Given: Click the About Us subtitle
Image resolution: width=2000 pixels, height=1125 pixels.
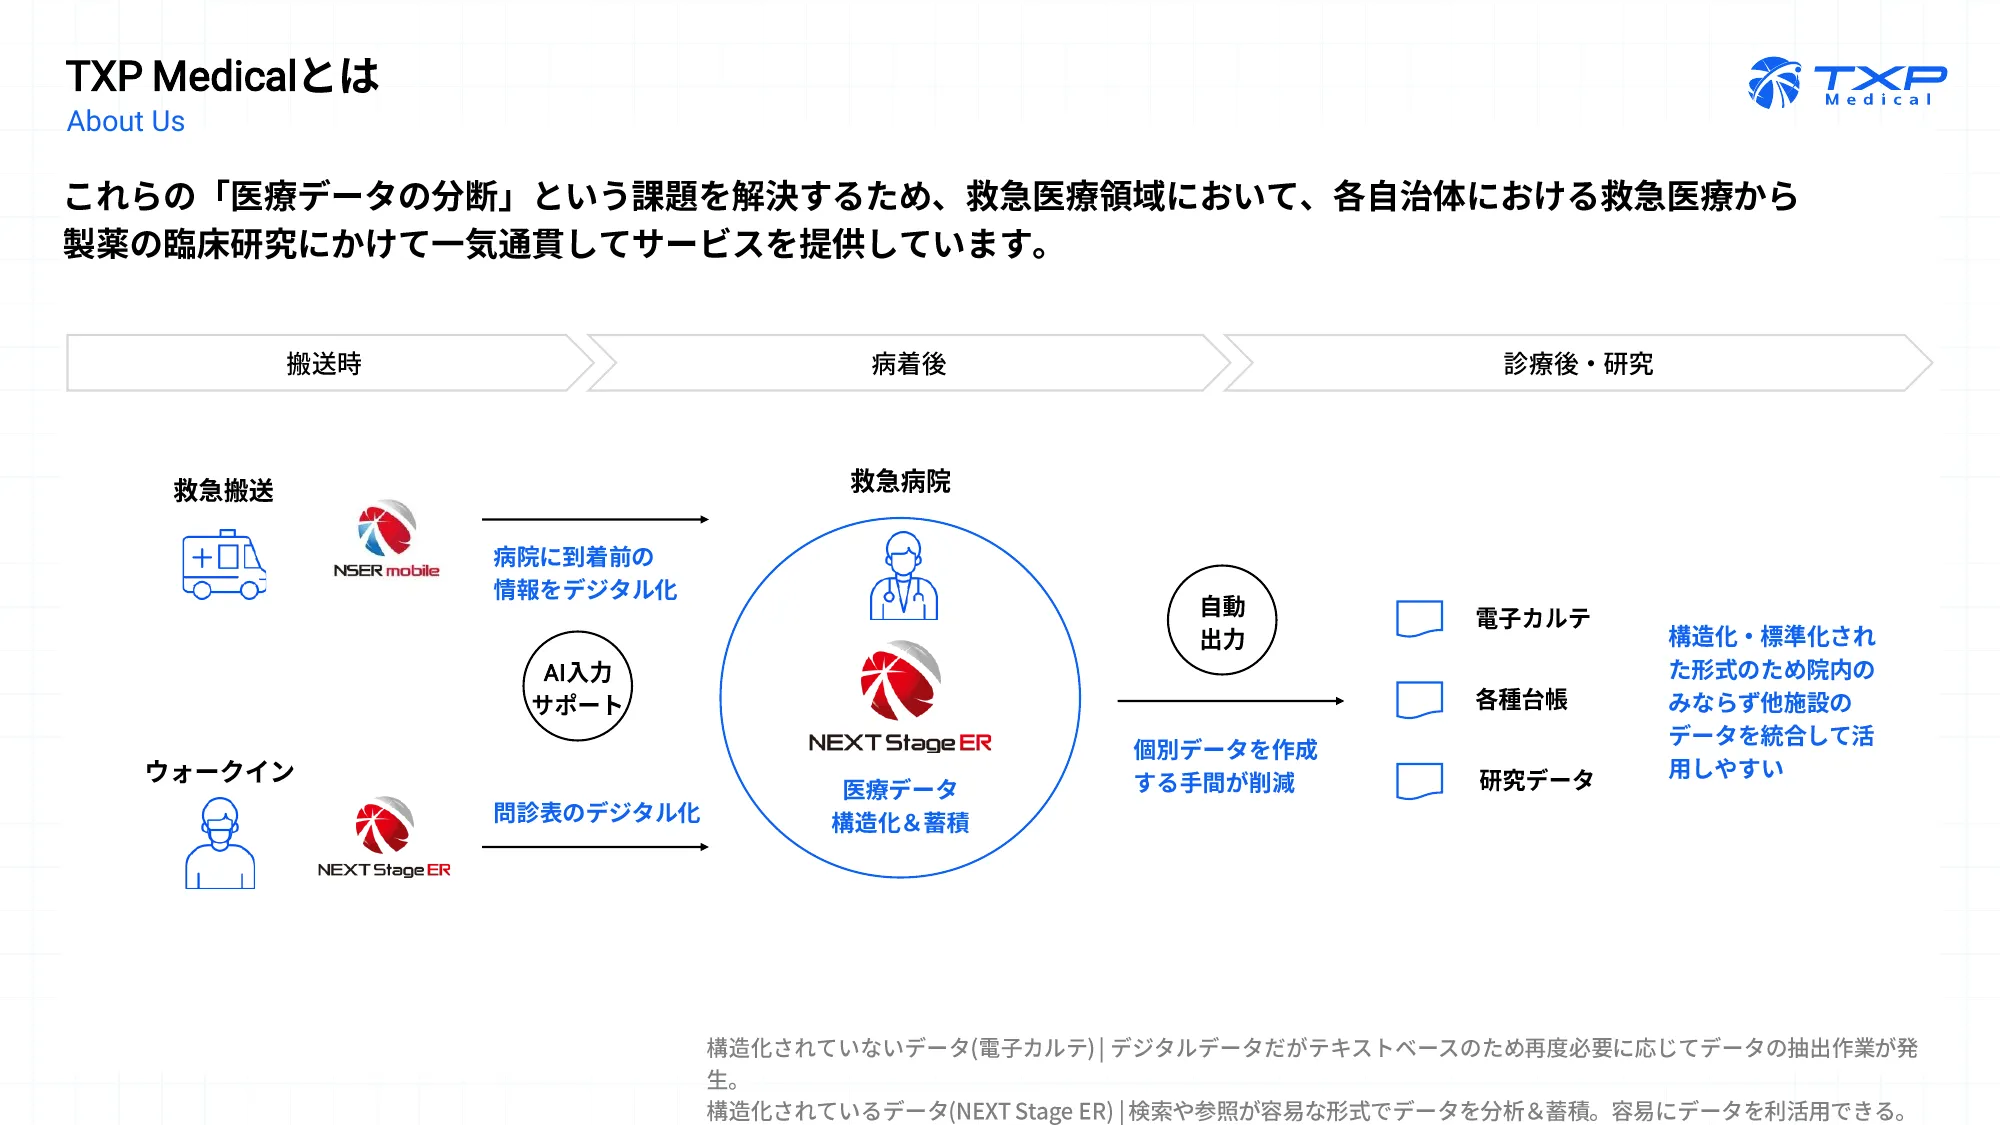Looking at the screenshot, I should pos(126,121).
